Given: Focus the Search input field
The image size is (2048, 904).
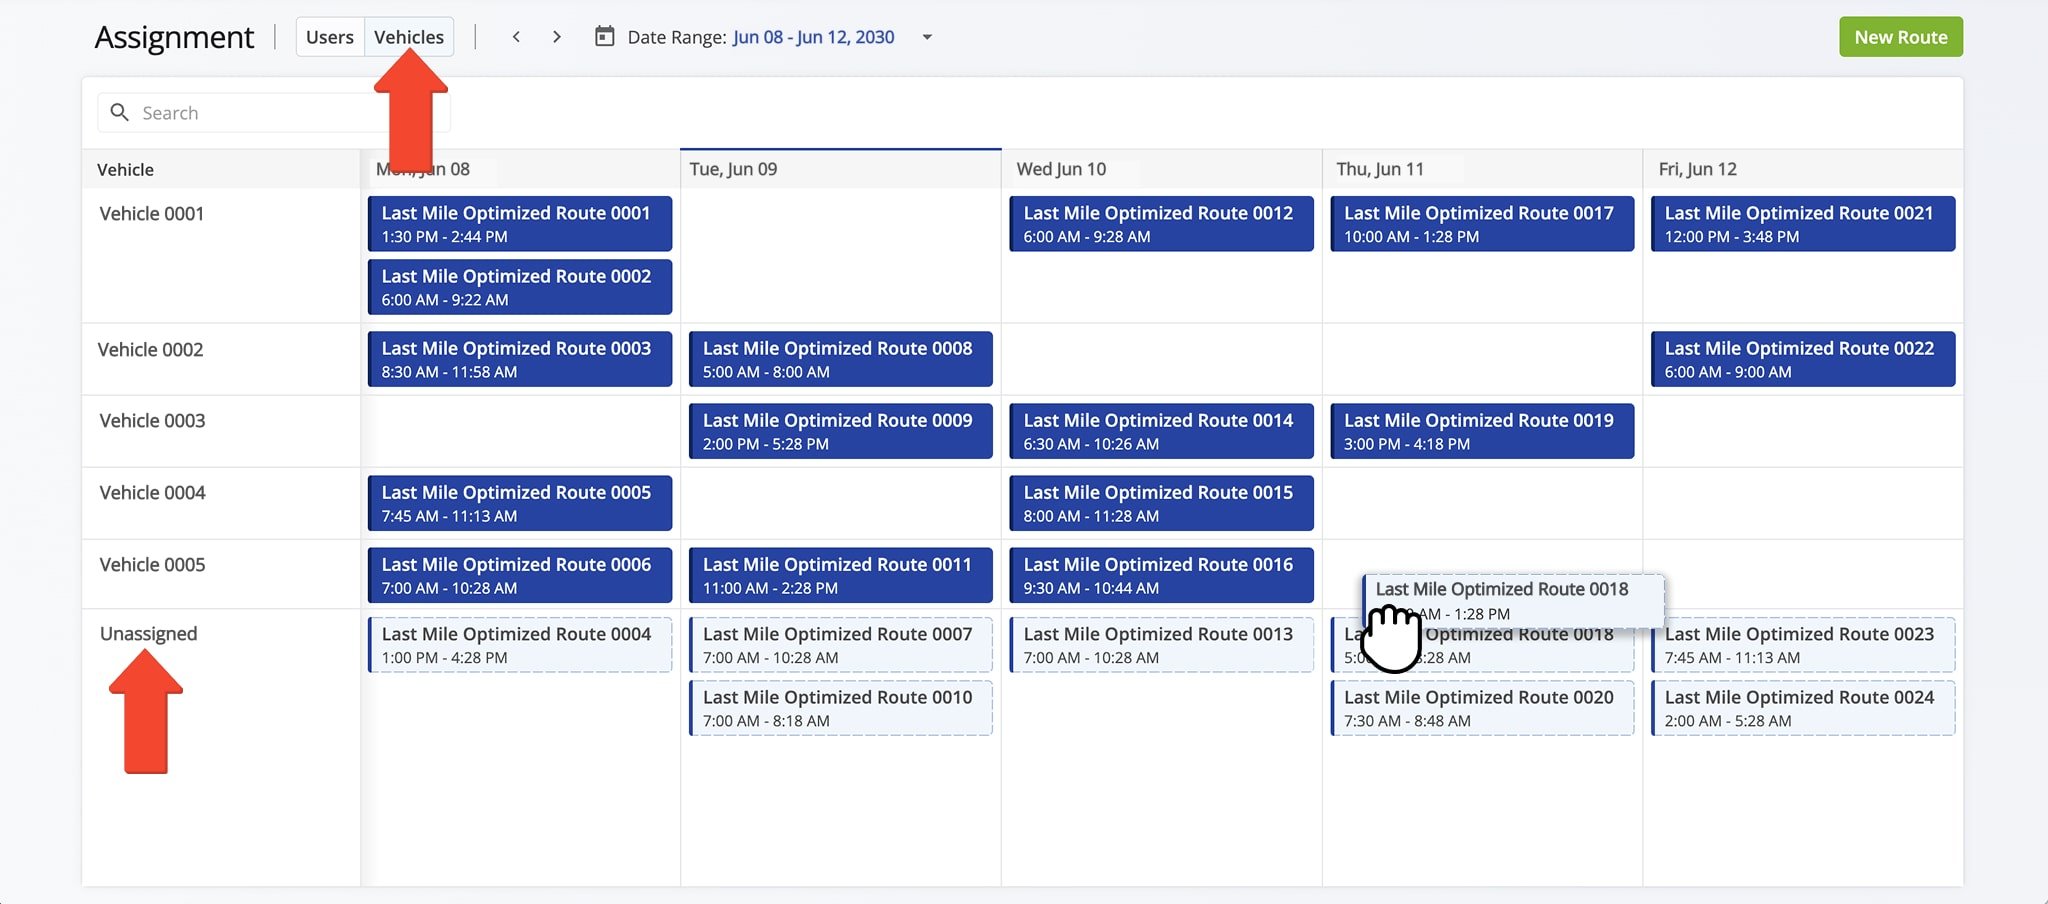Looking at the screenshot, I should (x=274, y=113).
